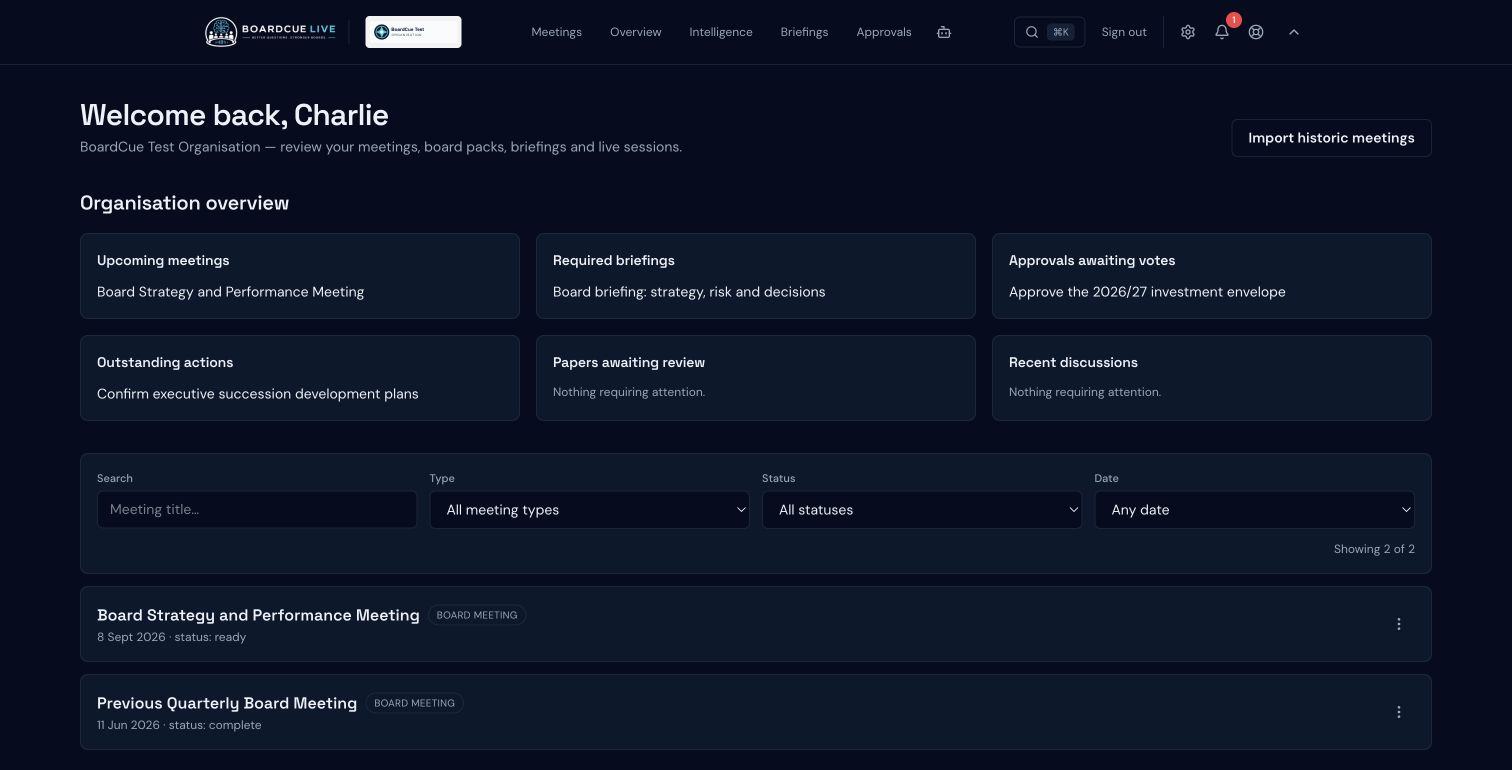
Task: Open the Papers awaiting review card
Action: [756, 378]
